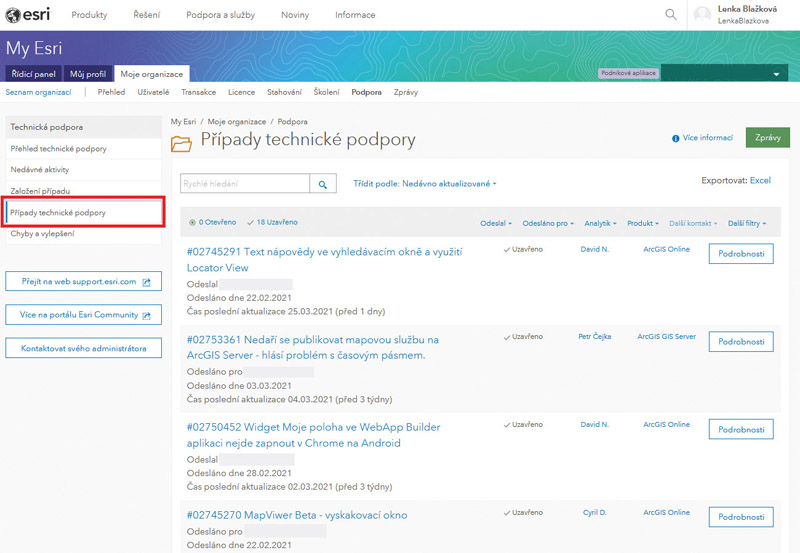
Task: Go to the Přehled subtab
Action: pyautogui.click(x=111, y=92)
